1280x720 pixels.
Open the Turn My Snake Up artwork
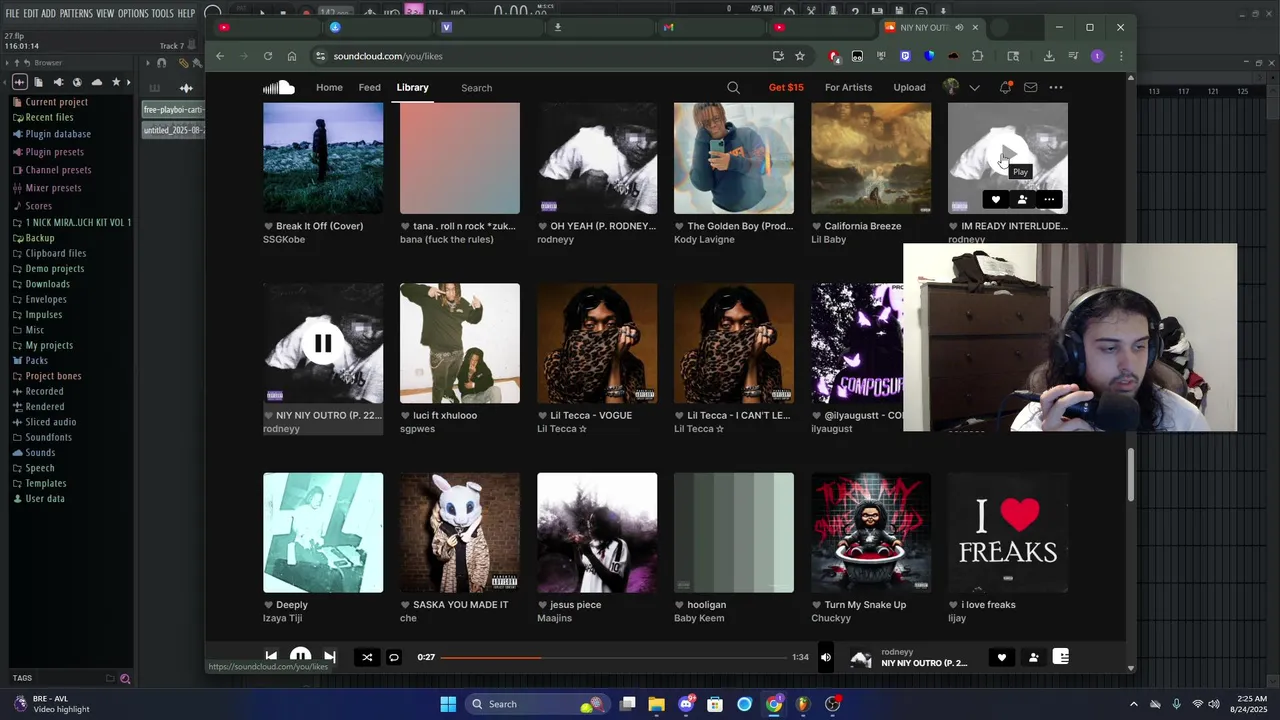click(x=871, y=533)
